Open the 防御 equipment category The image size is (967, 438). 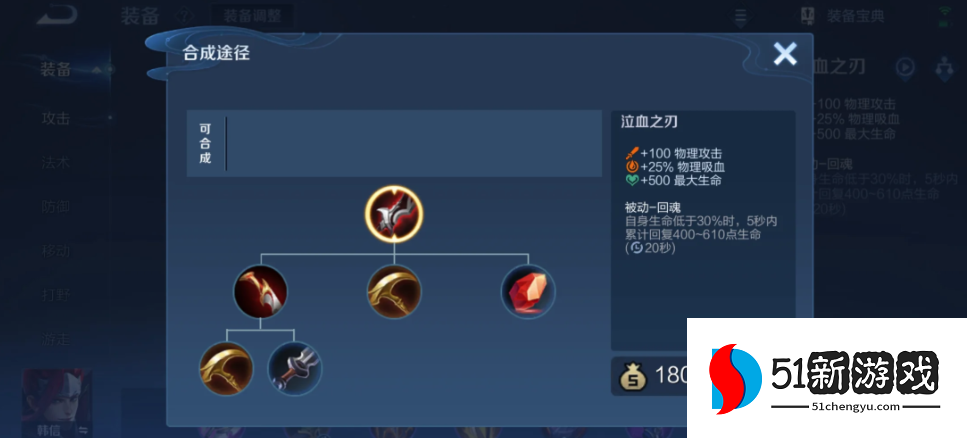(56, 207)
